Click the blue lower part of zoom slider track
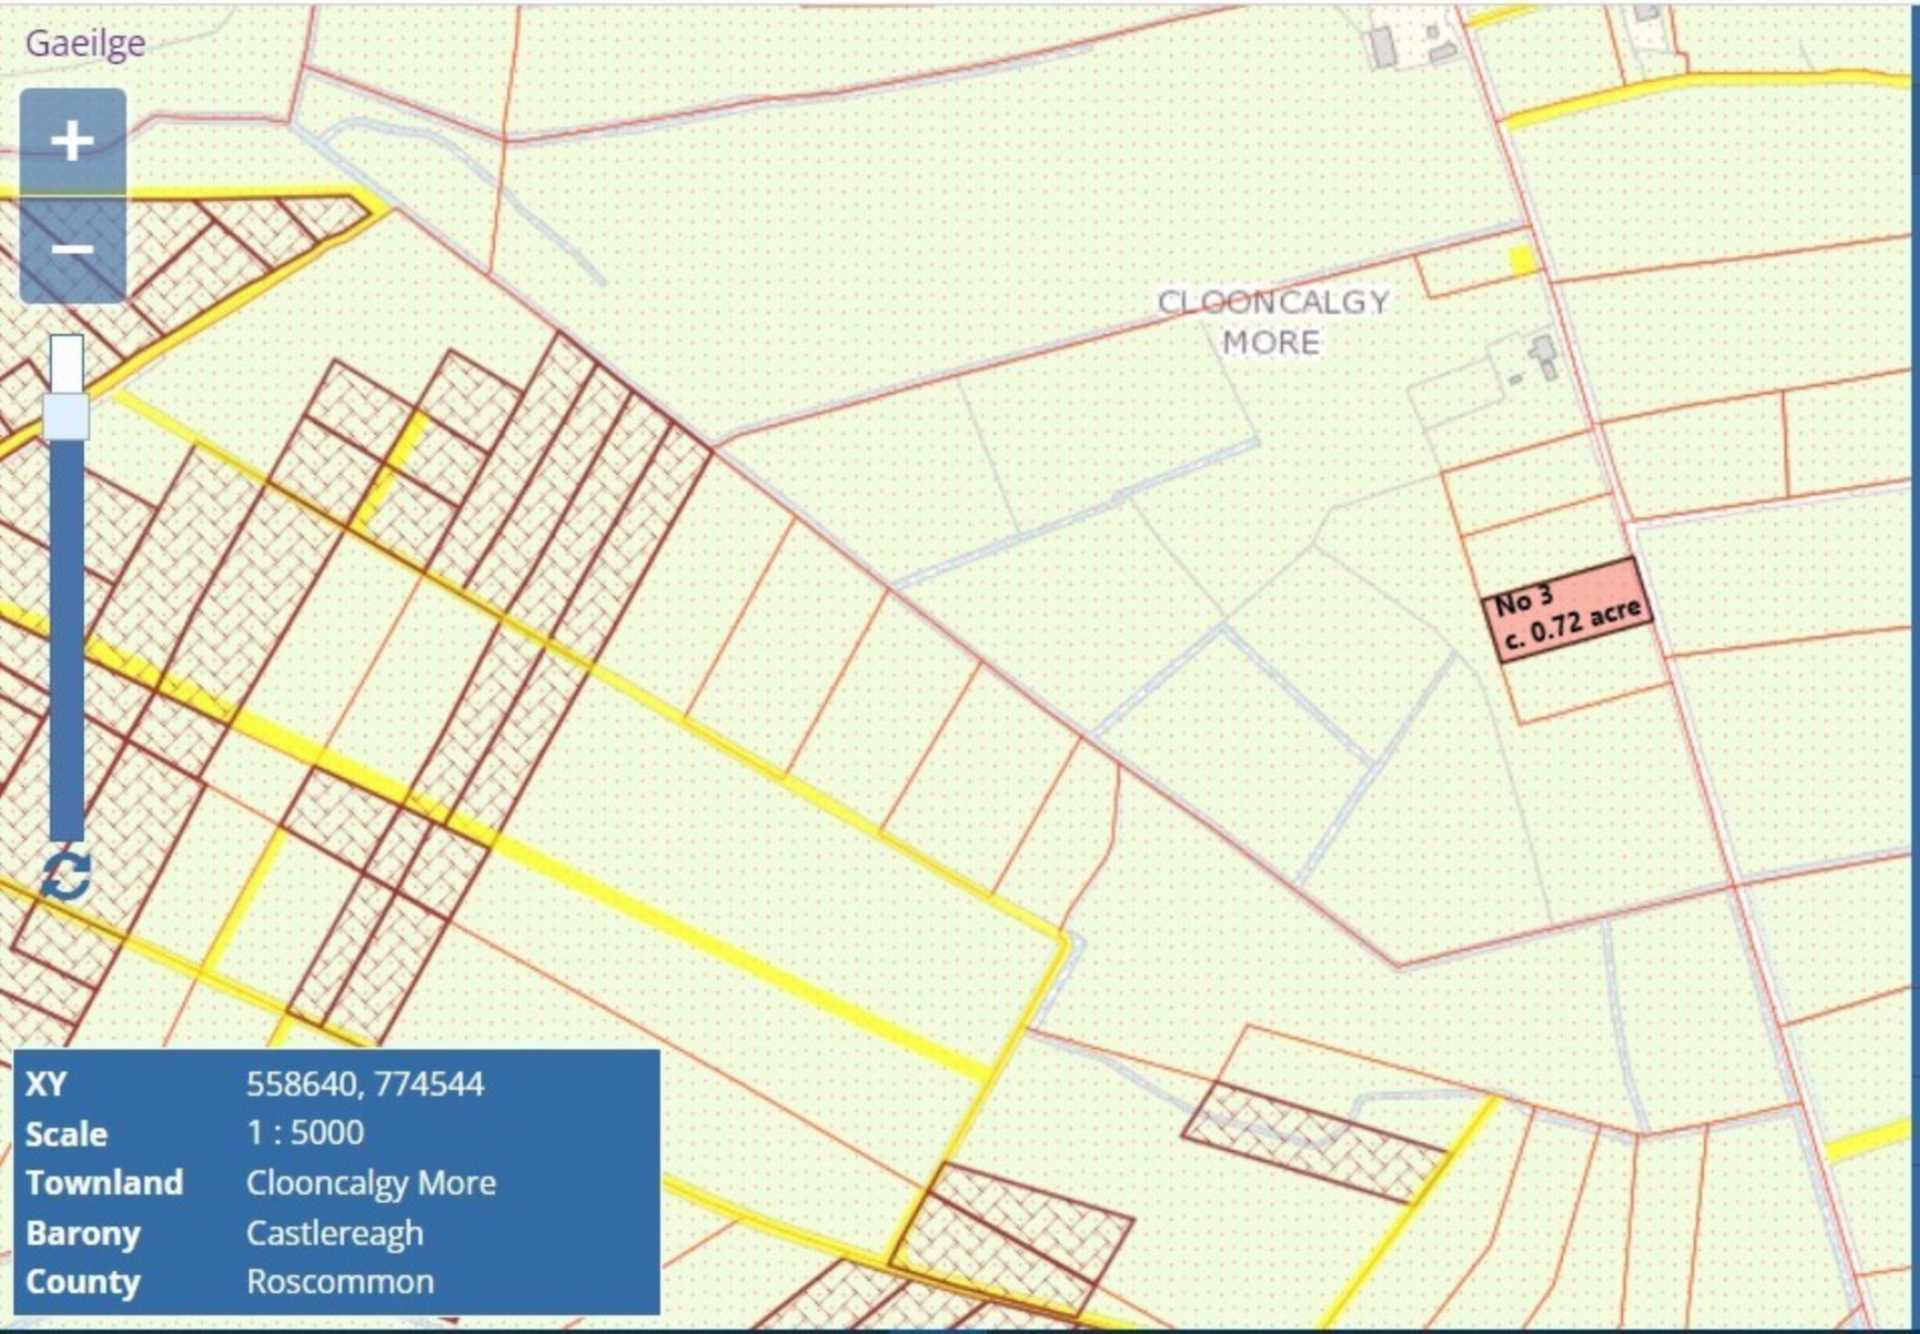 pyautogui.click(x=66, y=640)
